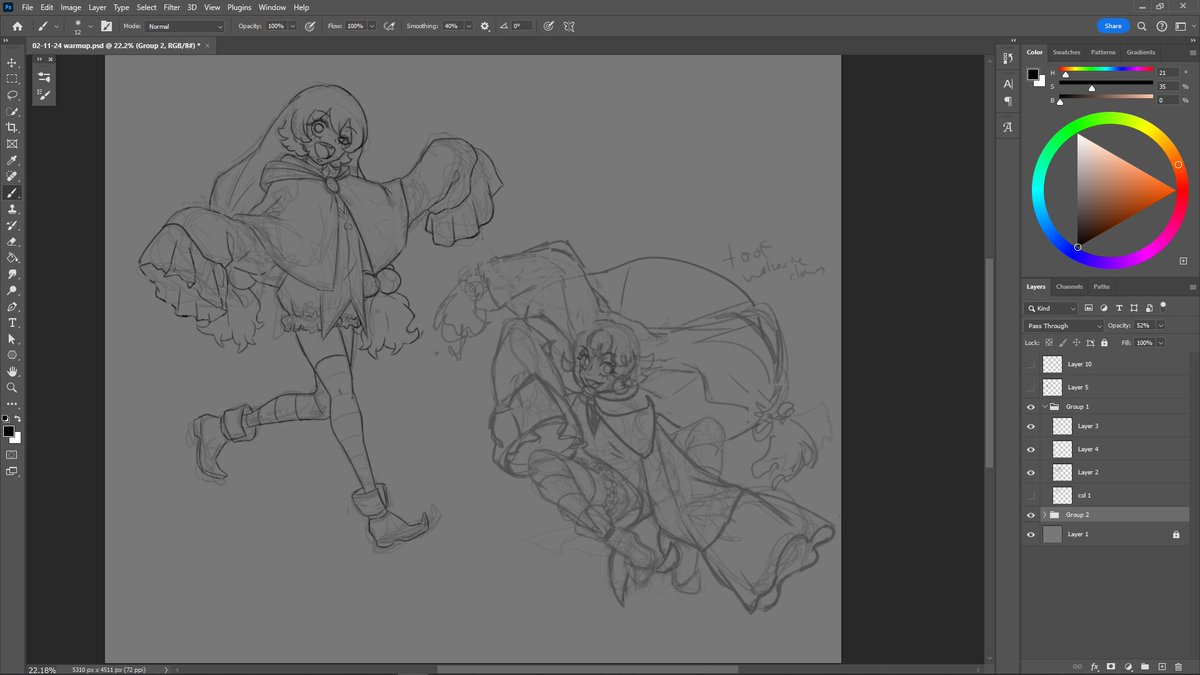Set foreground color swatch in toolbar
The image size is (1200, 675).
coord(8,431)
